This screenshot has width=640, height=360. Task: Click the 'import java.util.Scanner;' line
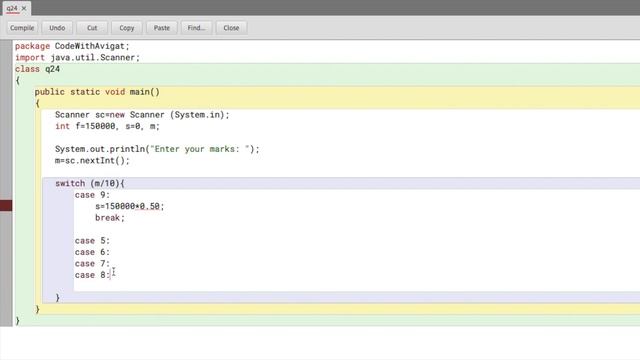point(78,58)
